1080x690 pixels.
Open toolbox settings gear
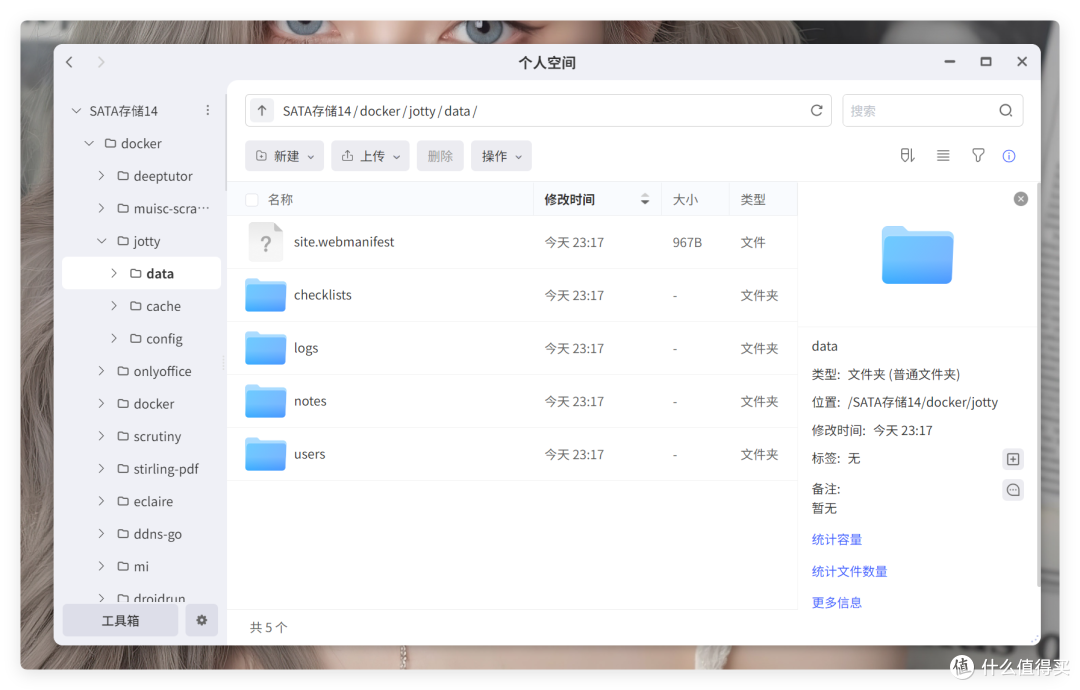[x=202, y=620]
